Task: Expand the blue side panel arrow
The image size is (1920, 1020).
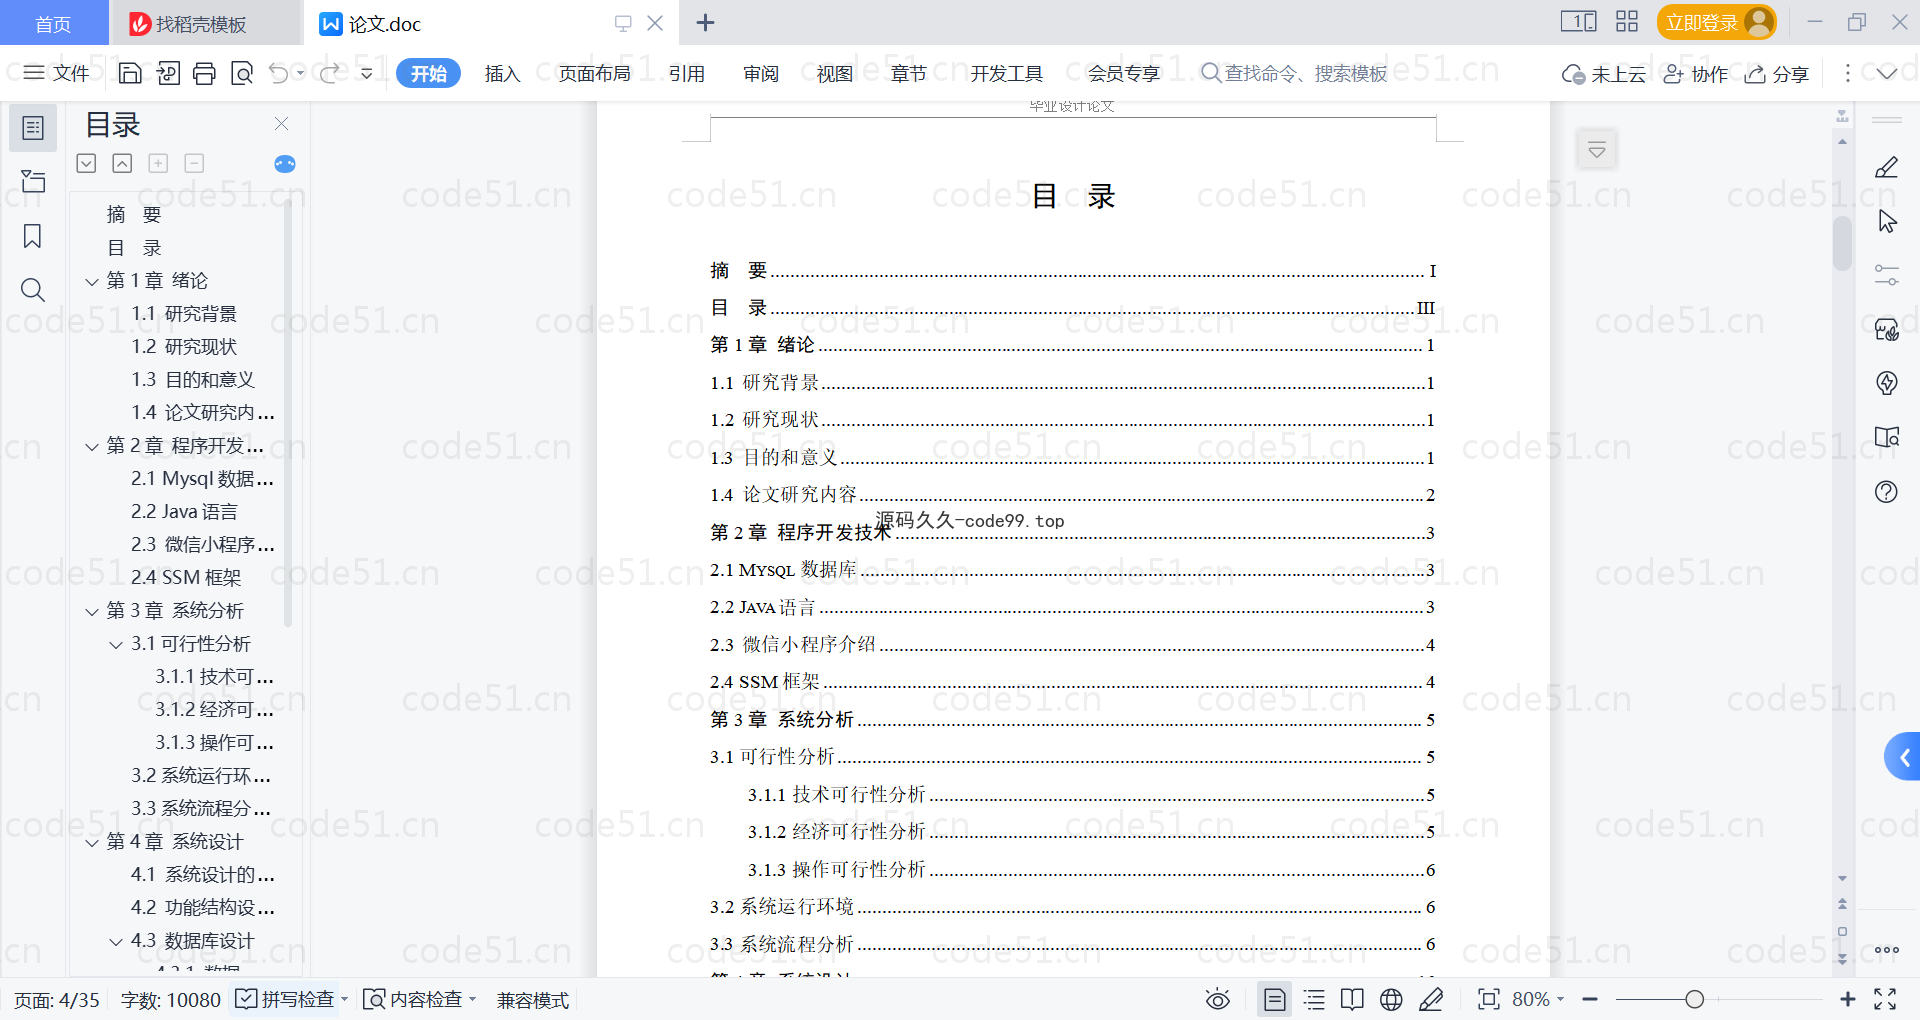Action: pos(1903,757)
